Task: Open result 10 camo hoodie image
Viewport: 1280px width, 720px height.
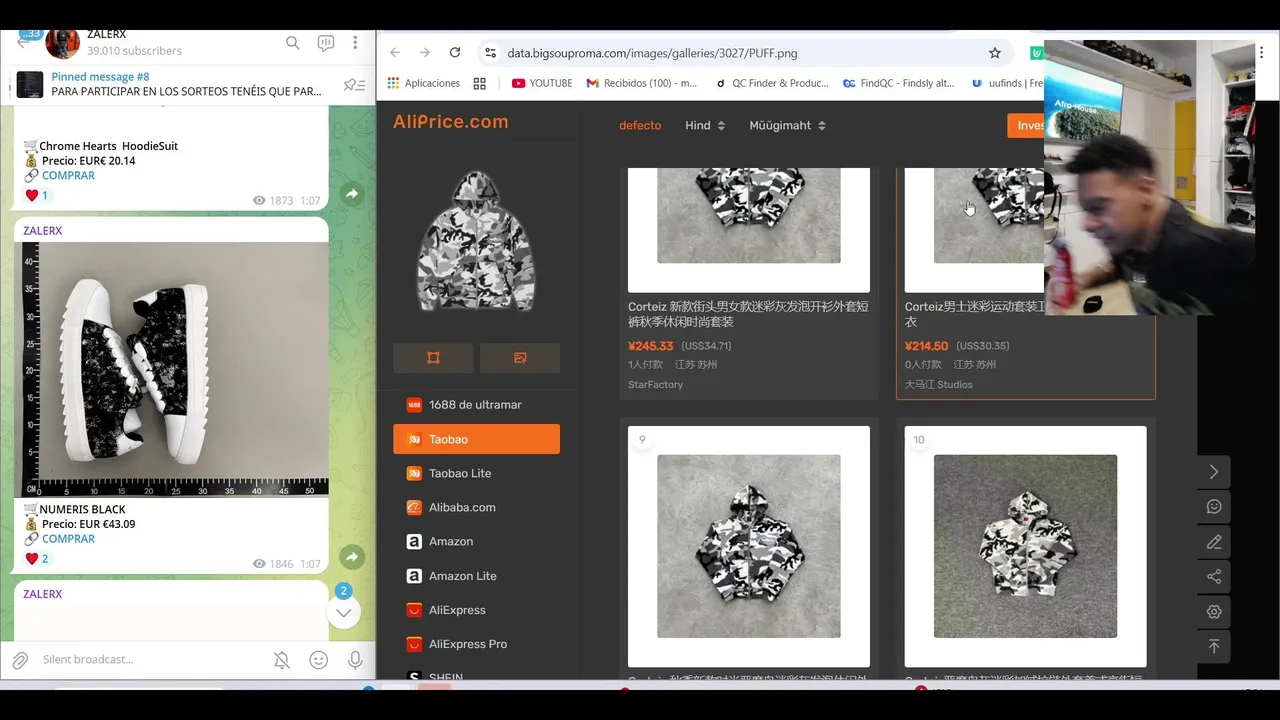Action: (x=1025, y=546)
